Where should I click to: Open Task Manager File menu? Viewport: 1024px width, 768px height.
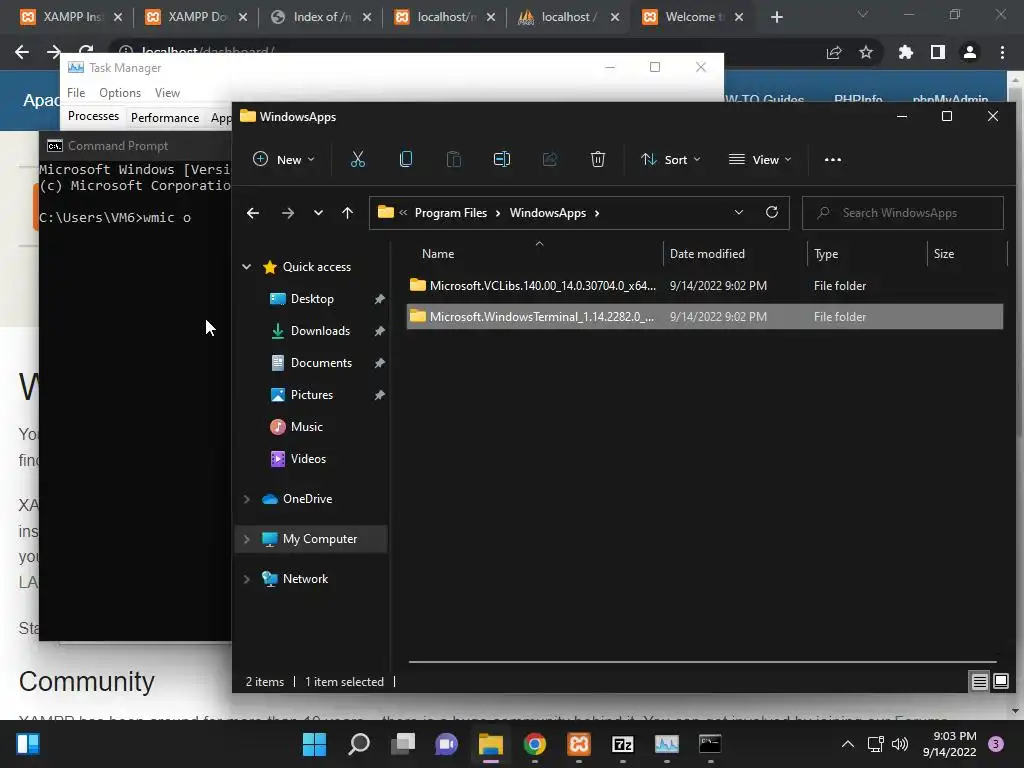pos(76,93)
